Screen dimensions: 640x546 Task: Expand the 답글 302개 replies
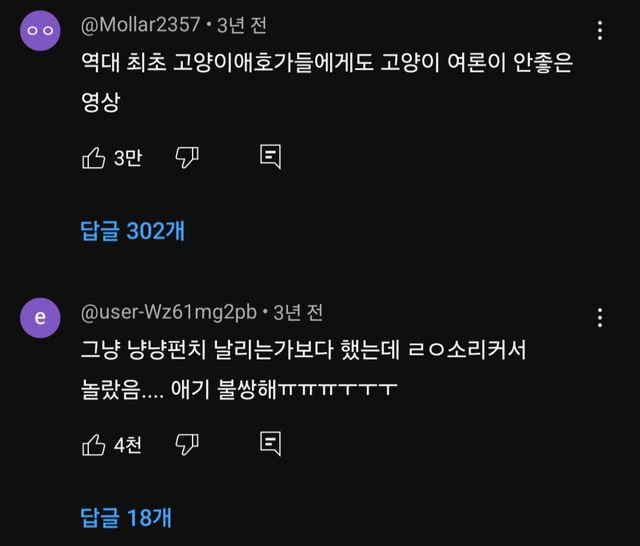click(x=132, y=231)
